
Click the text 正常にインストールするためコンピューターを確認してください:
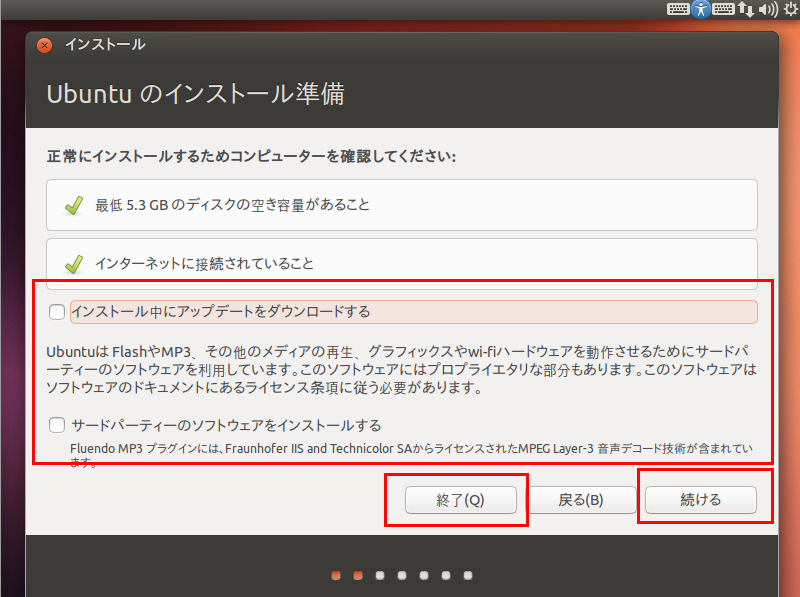click(x=251, y=156)
